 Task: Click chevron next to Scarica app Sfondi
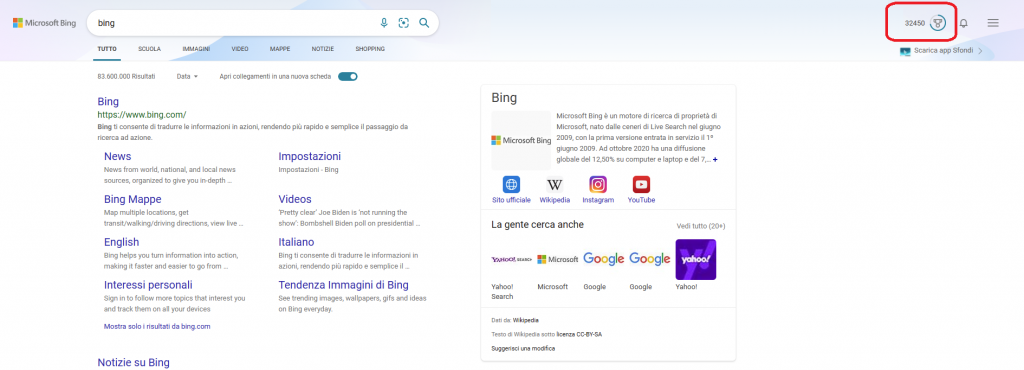[x=980, y=51]
